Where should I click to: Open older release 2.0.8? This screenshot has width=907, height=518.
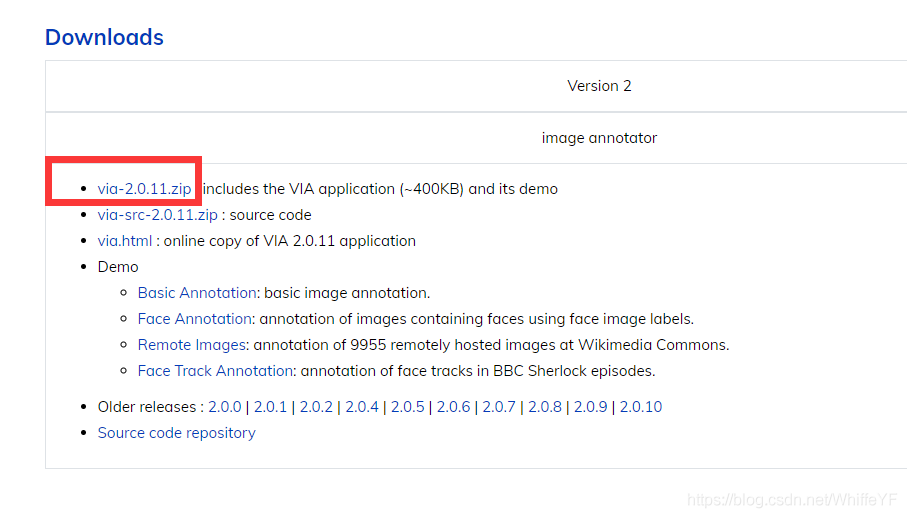(x=545, y=407)
